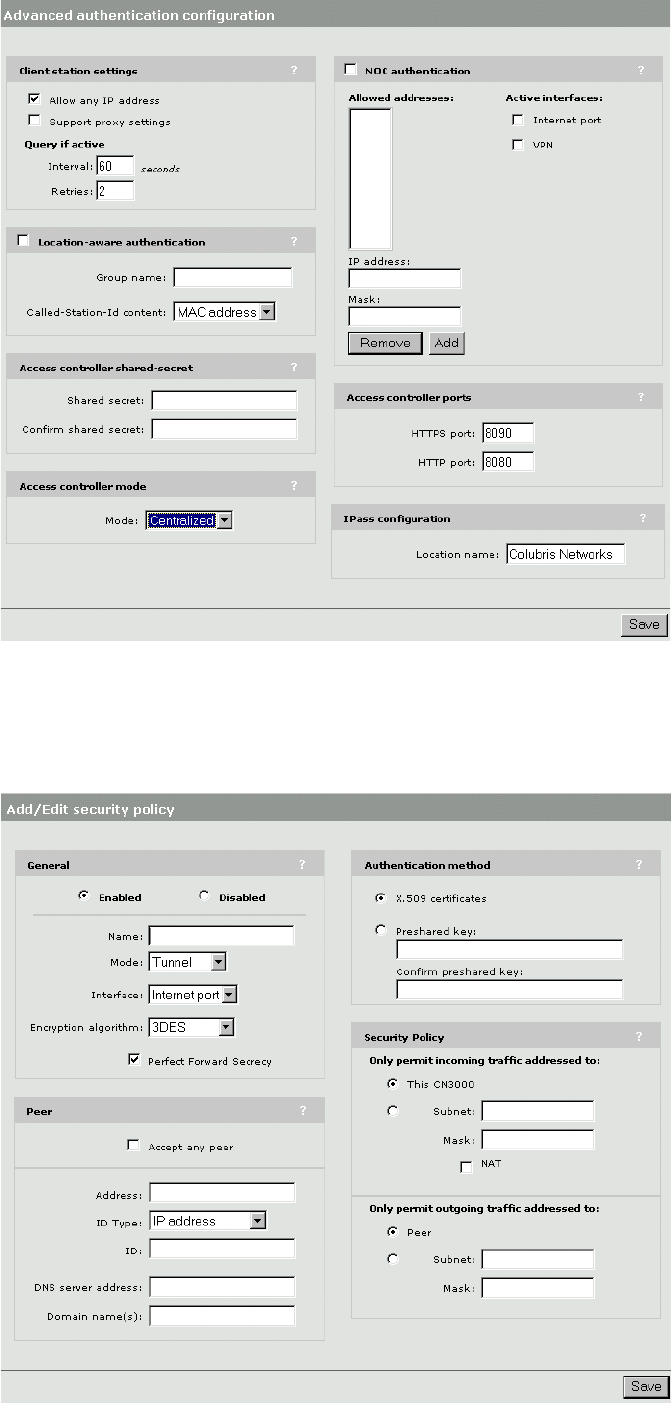Show help for Access controller shared-secret
Image resolution: width=671 pixels, height=1403 pixels.
tap(294, 367)
